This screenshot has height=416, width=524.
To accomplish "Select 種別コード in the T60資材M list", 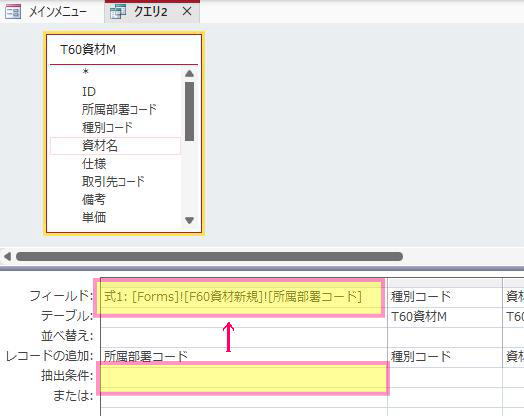I will pos(107,127).
